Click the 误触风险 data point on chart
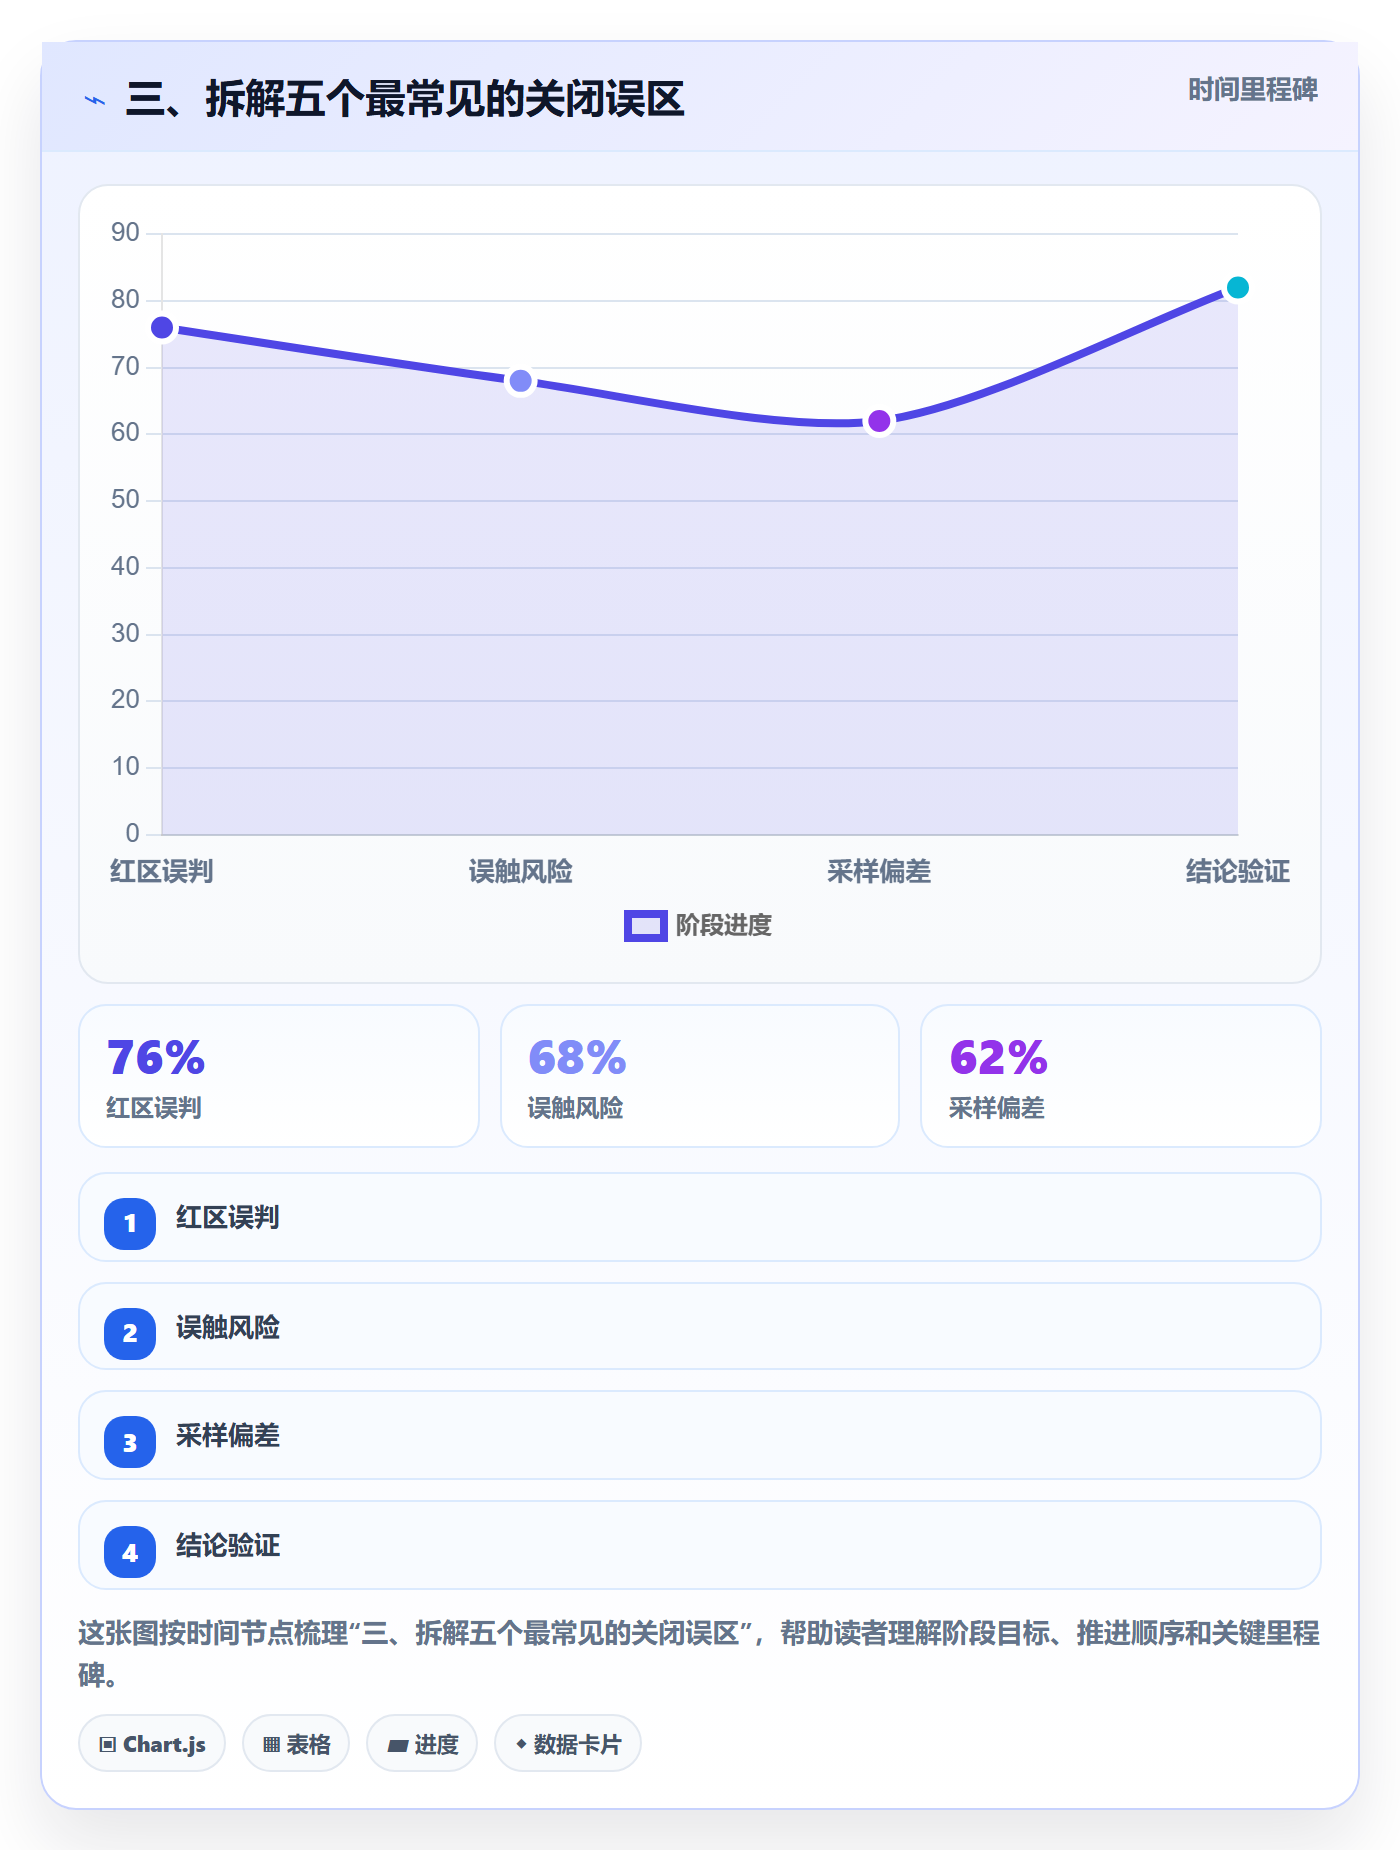This screenshot has height=1850, width=1400. tap(520, 381)
